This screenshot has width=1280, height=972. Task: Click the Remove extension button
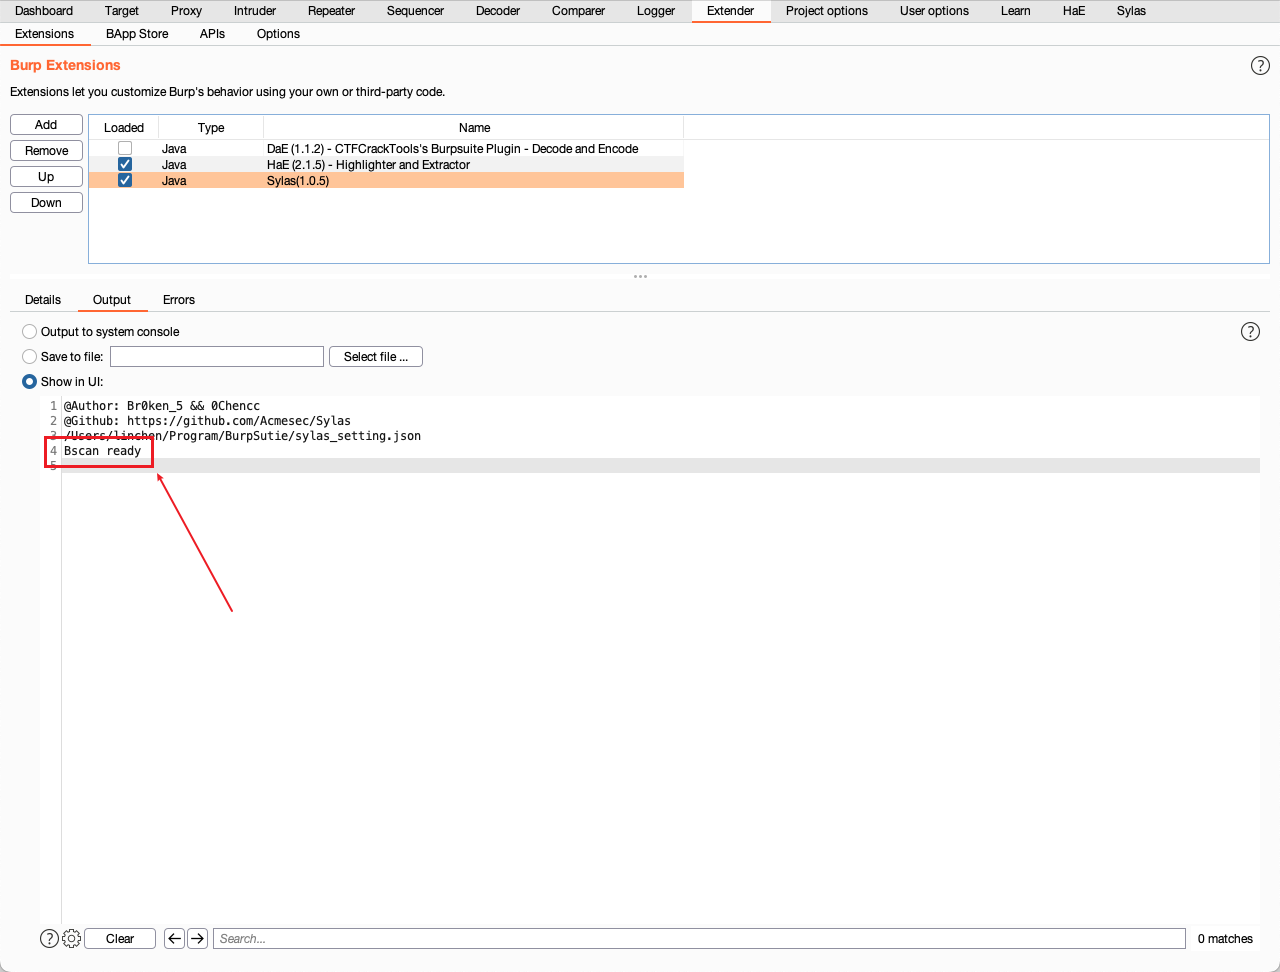pyautogui.click(x=46, y=151)
